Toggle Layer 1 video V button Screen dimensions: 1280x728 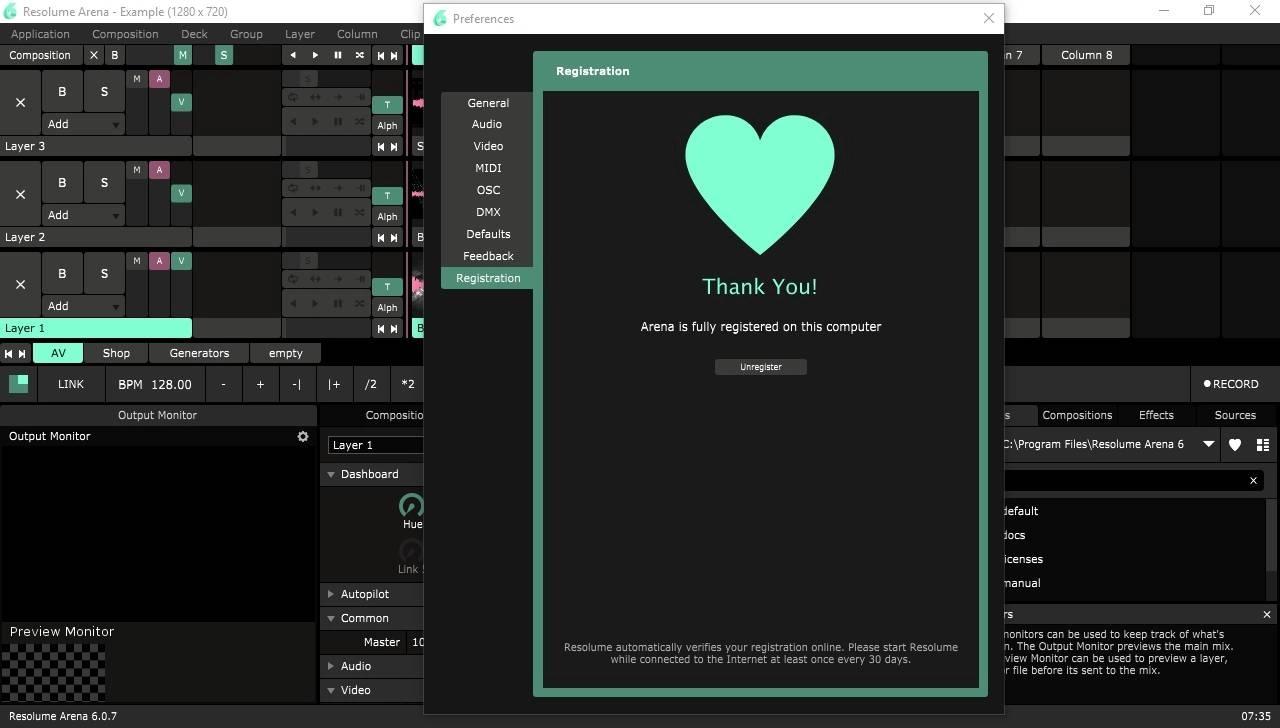point(181,261)
